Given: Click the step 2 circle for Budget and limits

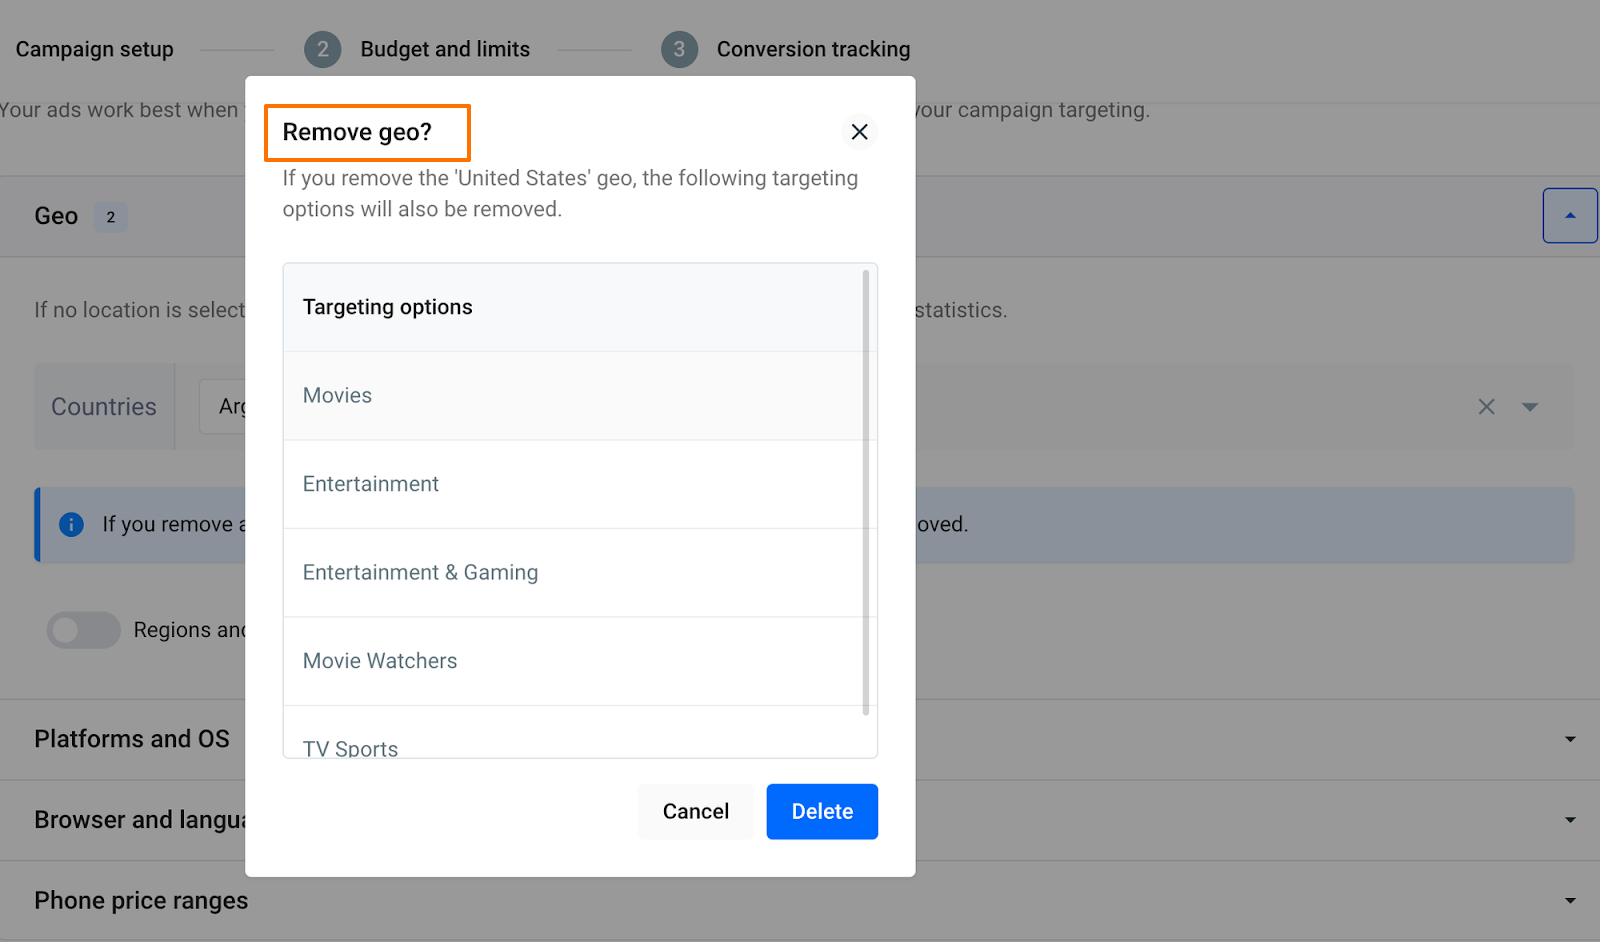Looking at the screenshot, I should (322, 49).
